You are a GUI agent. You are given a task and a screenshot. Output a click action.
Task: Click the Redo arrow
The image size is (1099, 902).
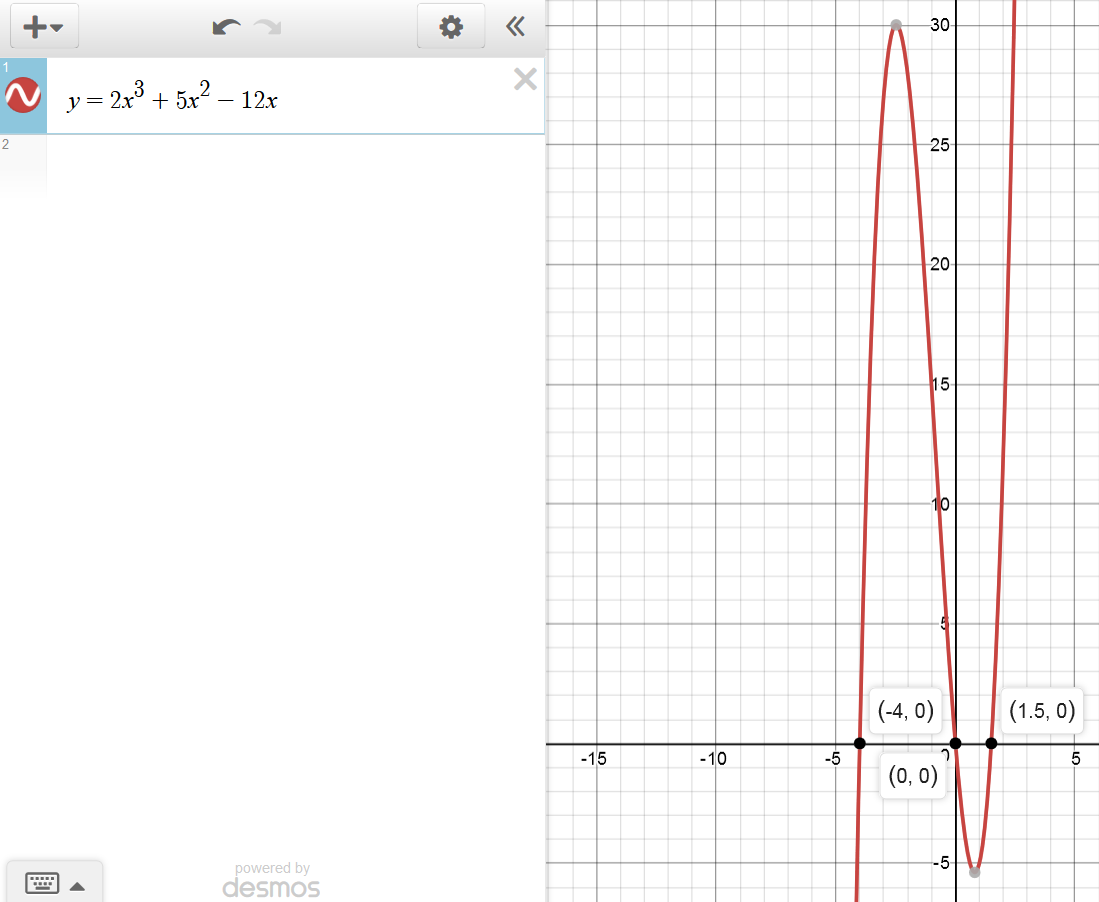click(x=267, y=27)
